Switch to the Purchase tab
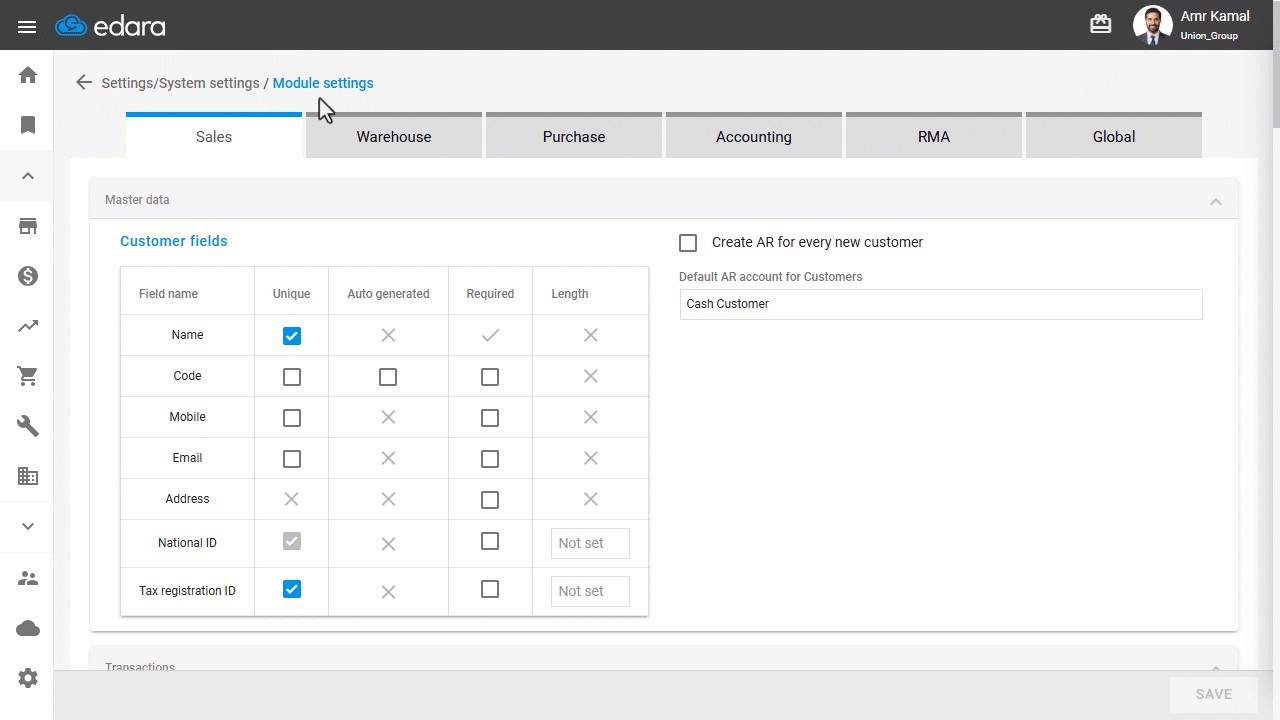The image size is (1280, 720). pyautogui.click(x=574, y=136)
